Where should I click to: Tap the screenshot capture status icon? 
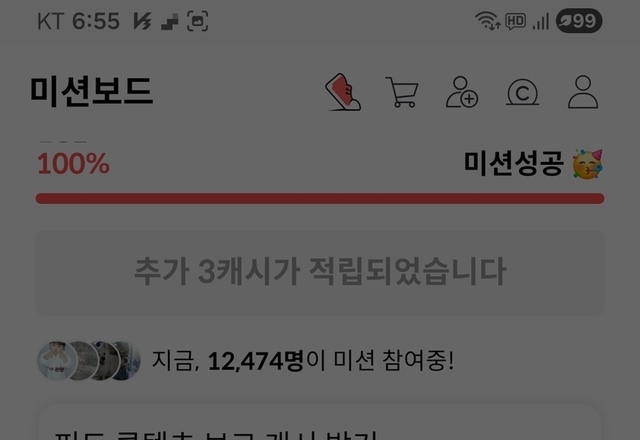click(x=198, y=21)
